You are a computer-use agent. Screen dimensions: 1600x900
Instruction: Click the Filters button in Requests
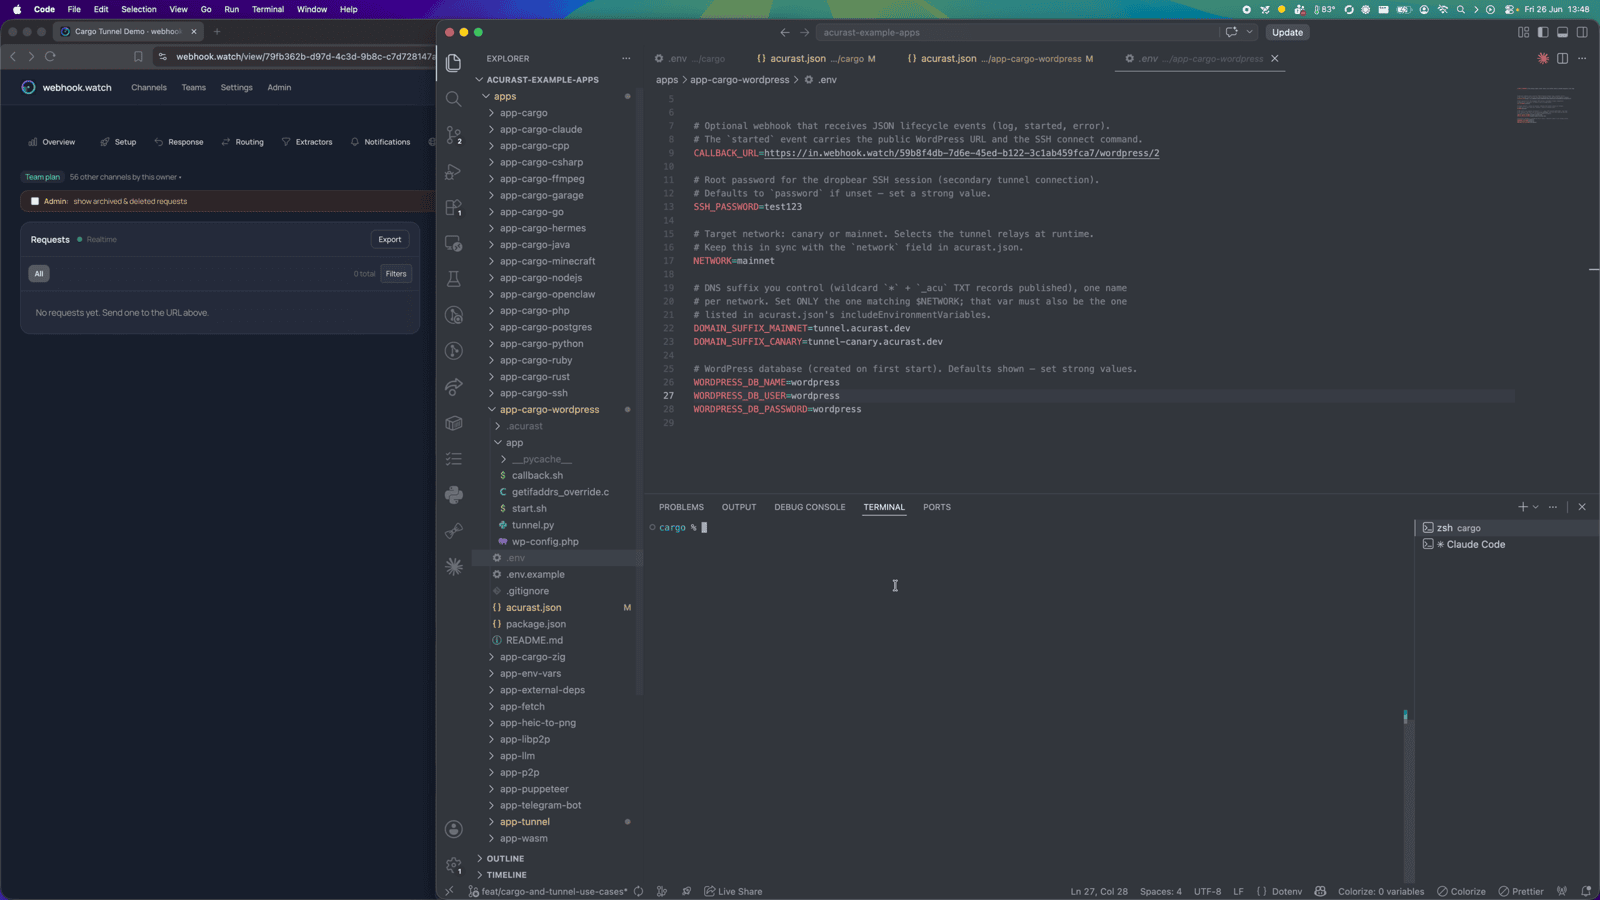tap(396, 274)
